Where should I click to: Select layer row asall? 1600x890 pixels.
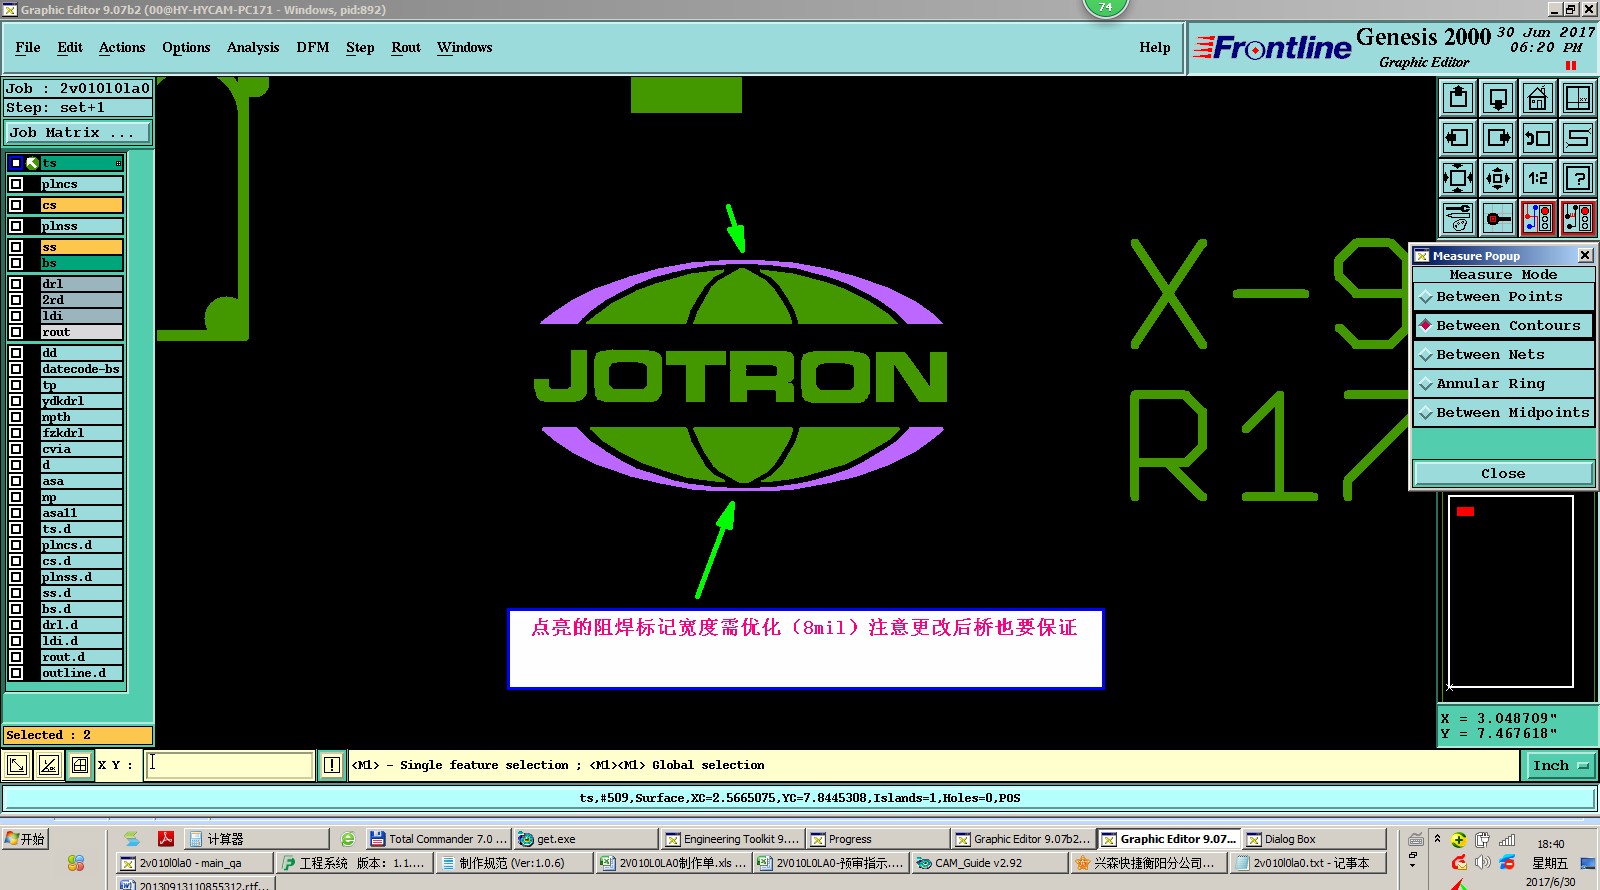point(81,513)
